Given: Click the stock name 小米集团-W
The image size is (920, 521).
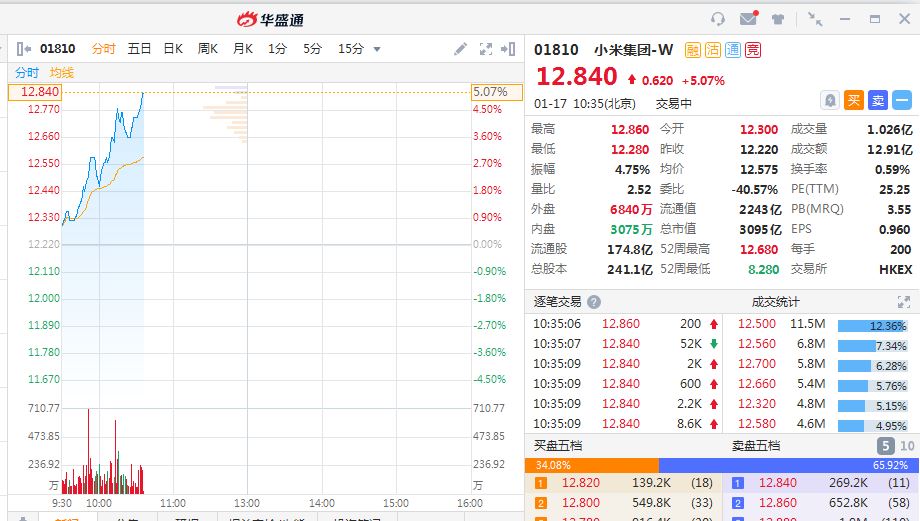Looking at the screenshot, I should [x=634, y=50].
